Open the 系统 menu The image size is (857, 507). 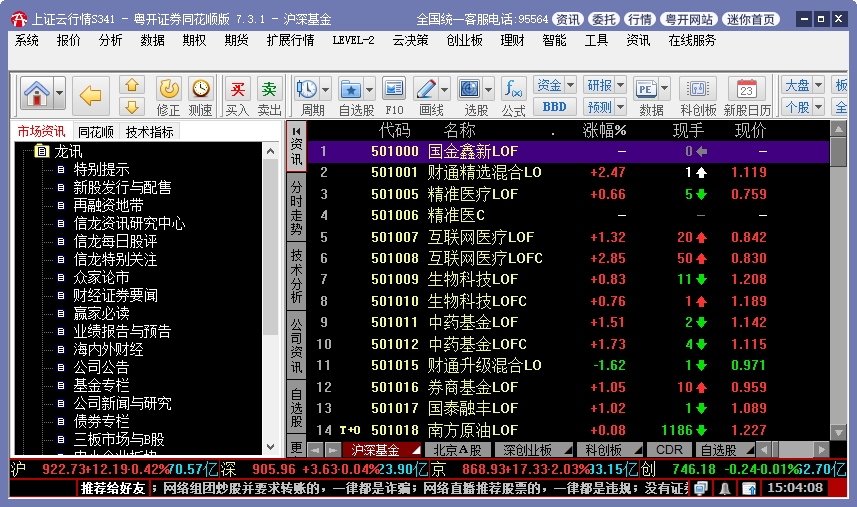pyautogui.click(x=26, y=40)
